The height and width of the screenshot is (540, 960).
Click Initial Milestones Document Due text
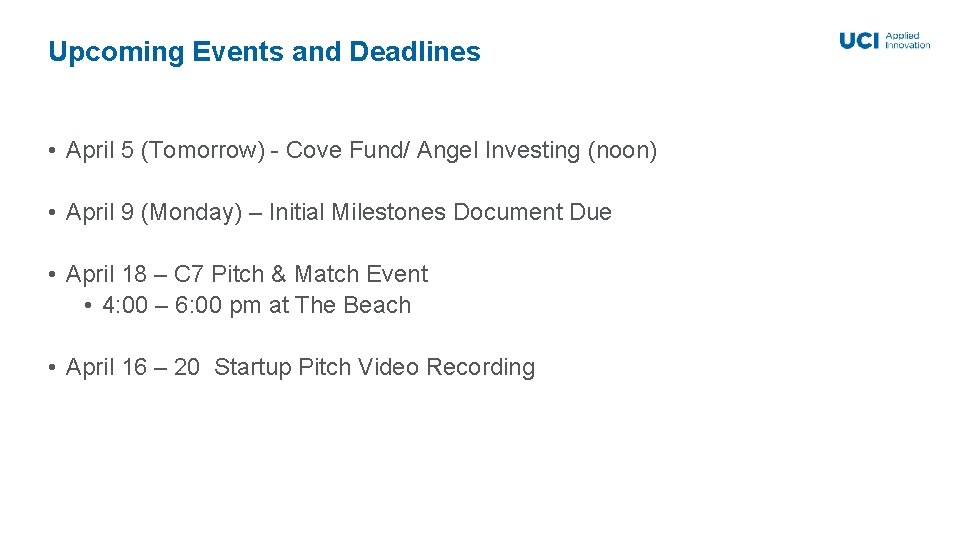440,213
